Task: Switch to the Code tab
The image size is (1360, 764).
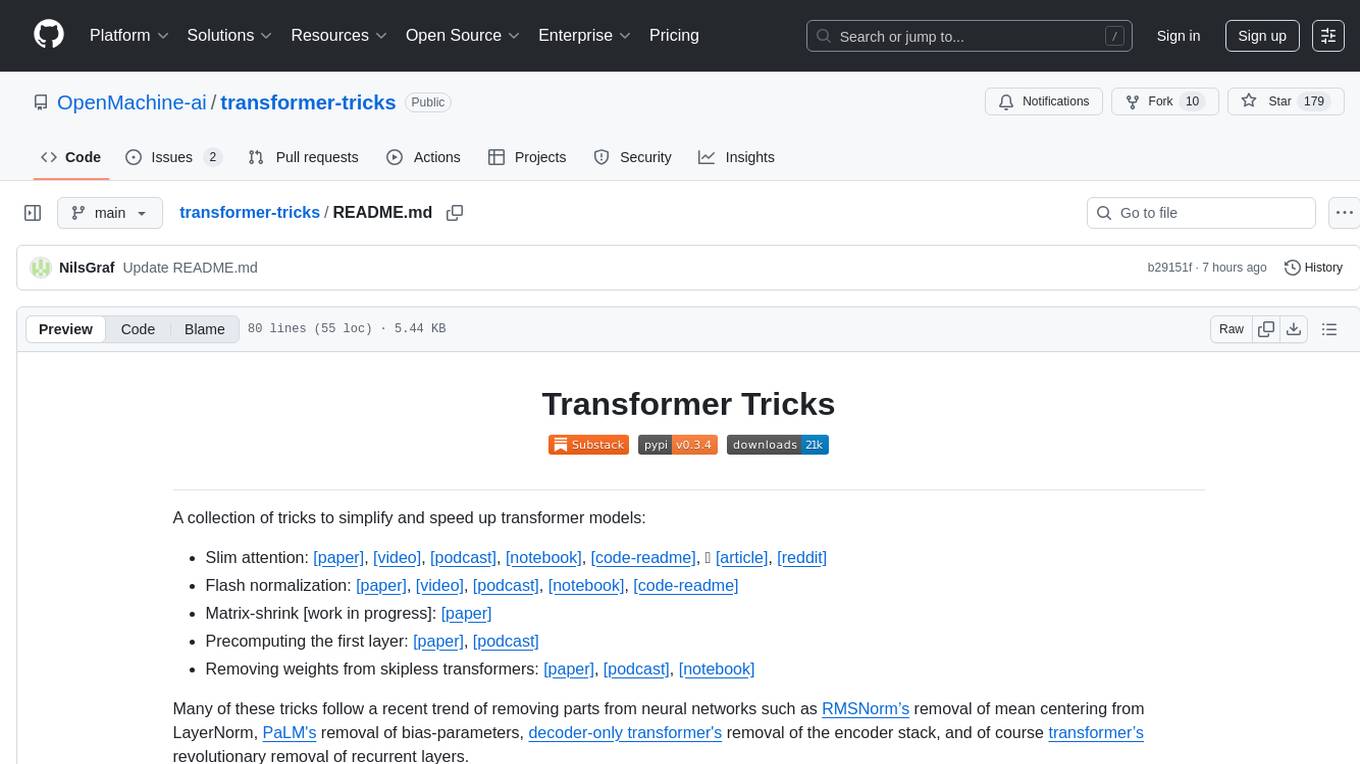Action: pos(71,157)
